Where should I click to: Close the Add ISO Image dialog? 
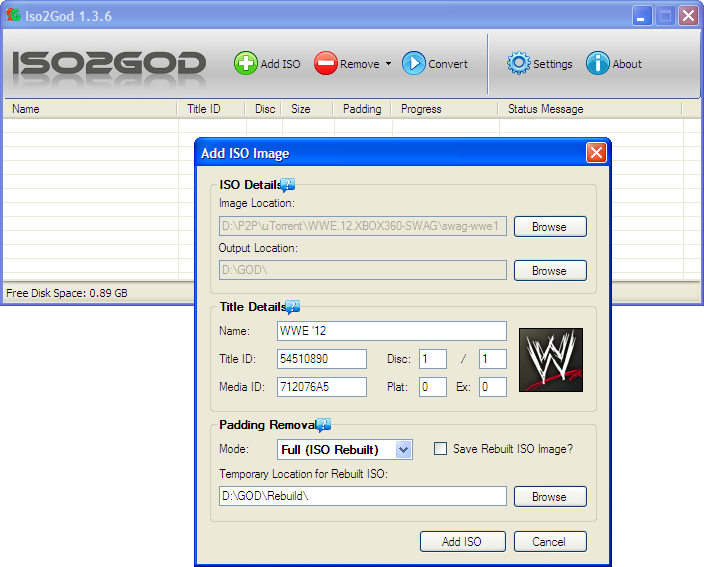click(x=596, y=153)
